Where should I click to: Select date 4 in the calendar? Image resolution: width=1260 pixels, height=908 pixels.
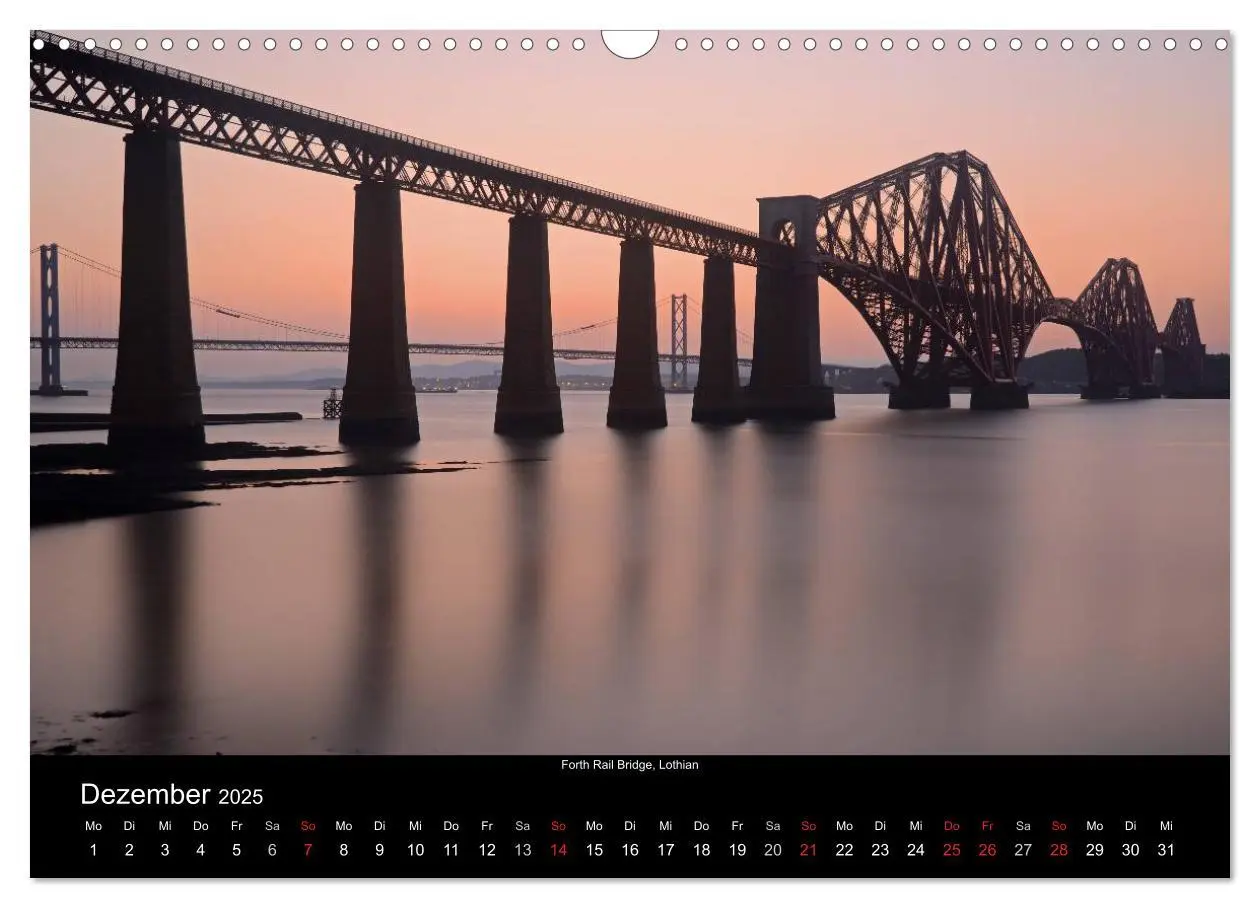[201, 850]
